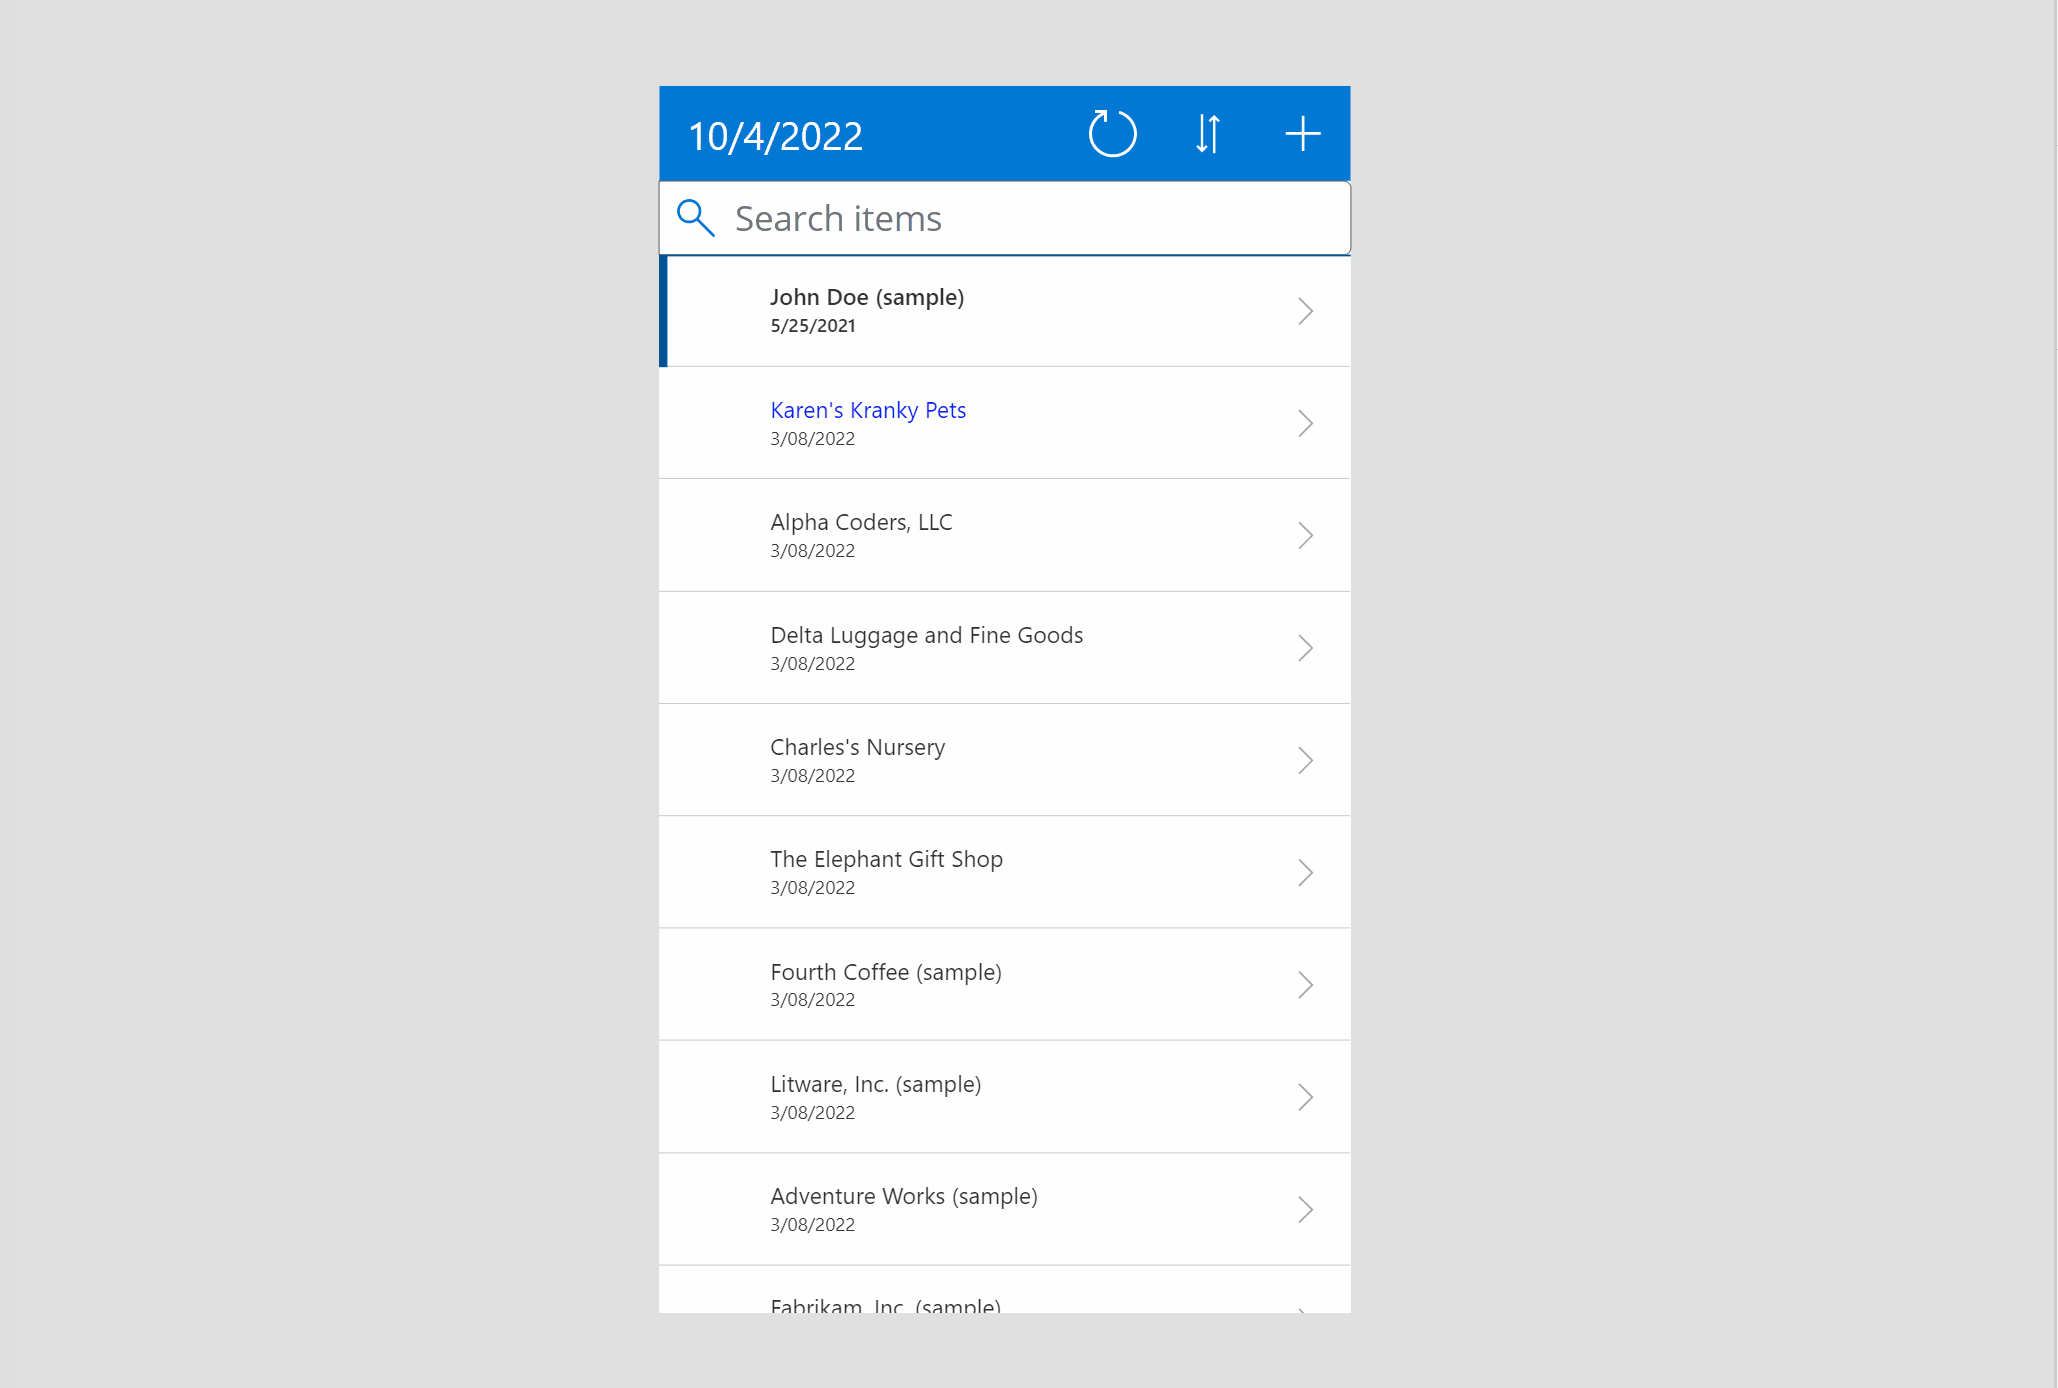Expand the Karen's Kranky Pets record
Screen dimensions: 2058x1388
tap(1305, 423)
